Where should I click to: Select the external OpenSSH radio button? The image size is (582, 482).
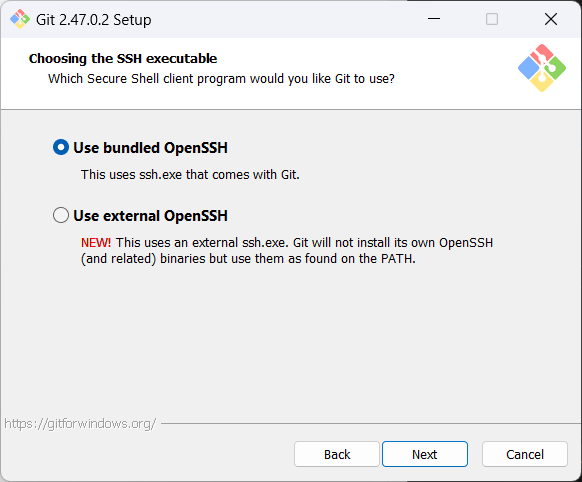click(61, 215)
